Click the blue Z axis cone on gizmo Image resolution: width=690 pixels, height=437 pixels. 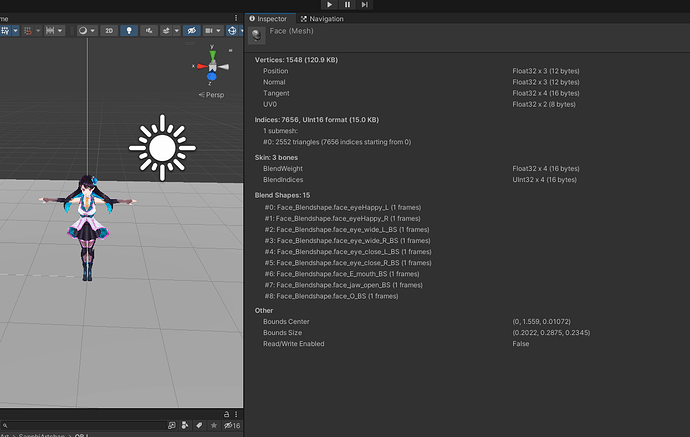click(212, 77)
